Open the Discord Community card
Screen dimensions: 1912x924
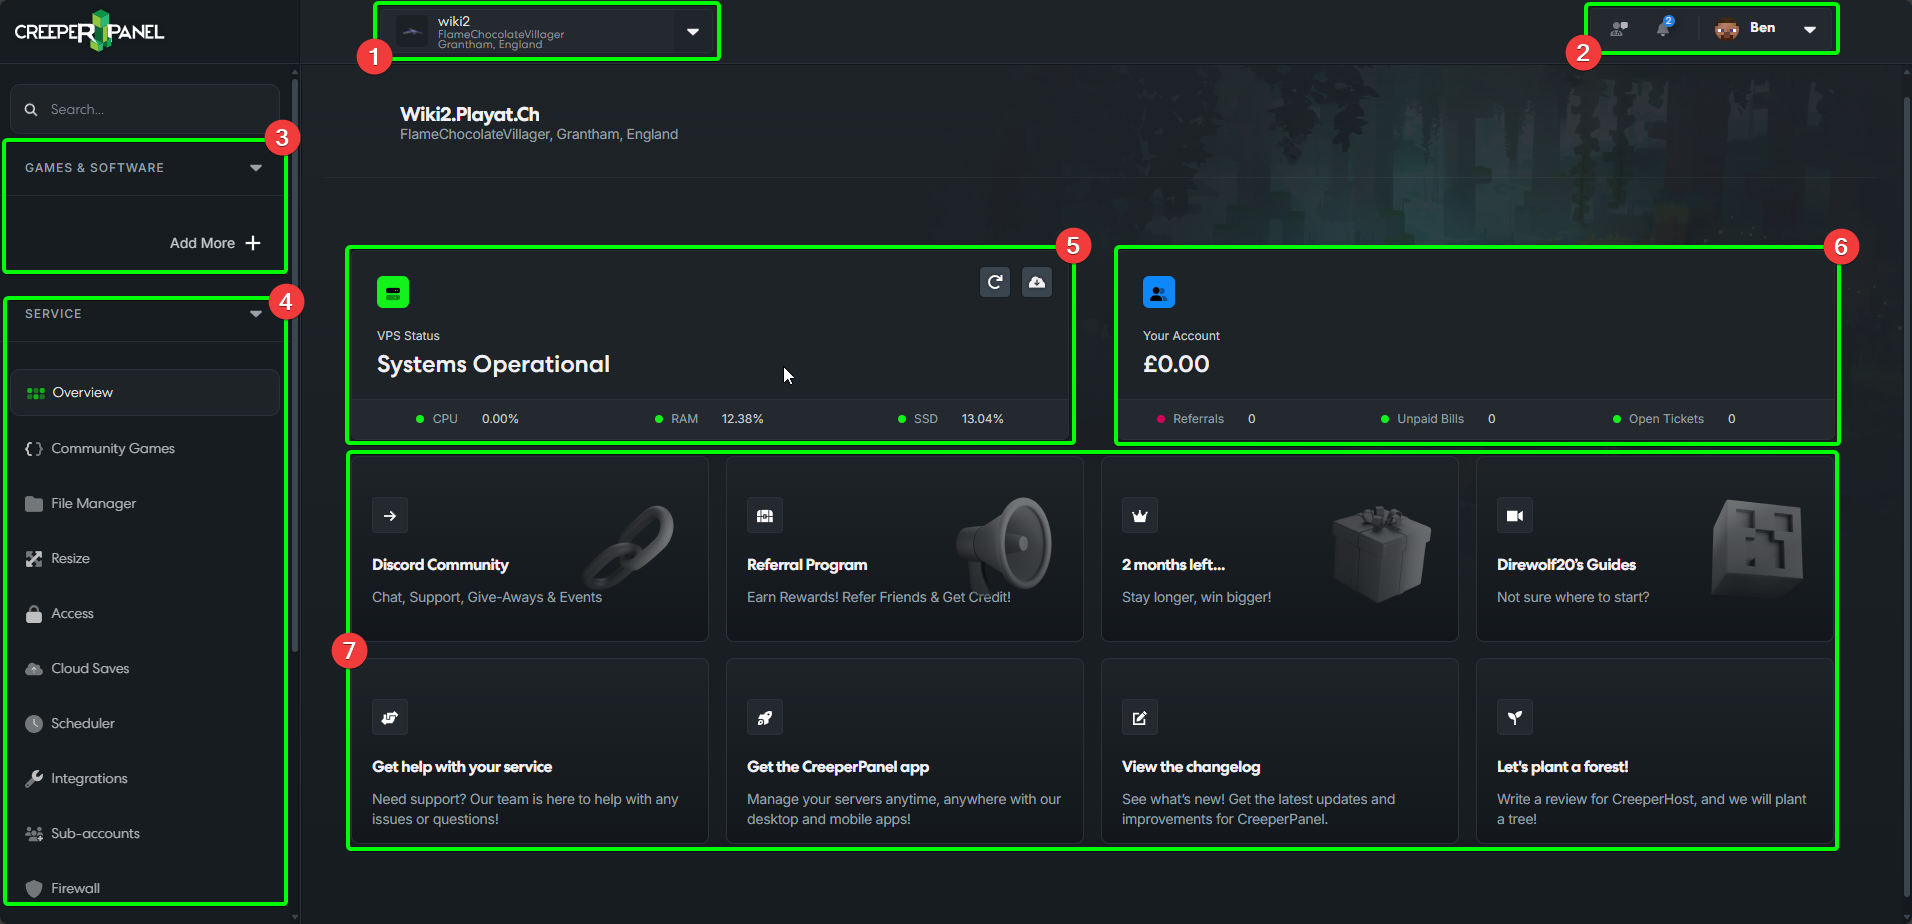pyautogui.click(x=530, y=549)
